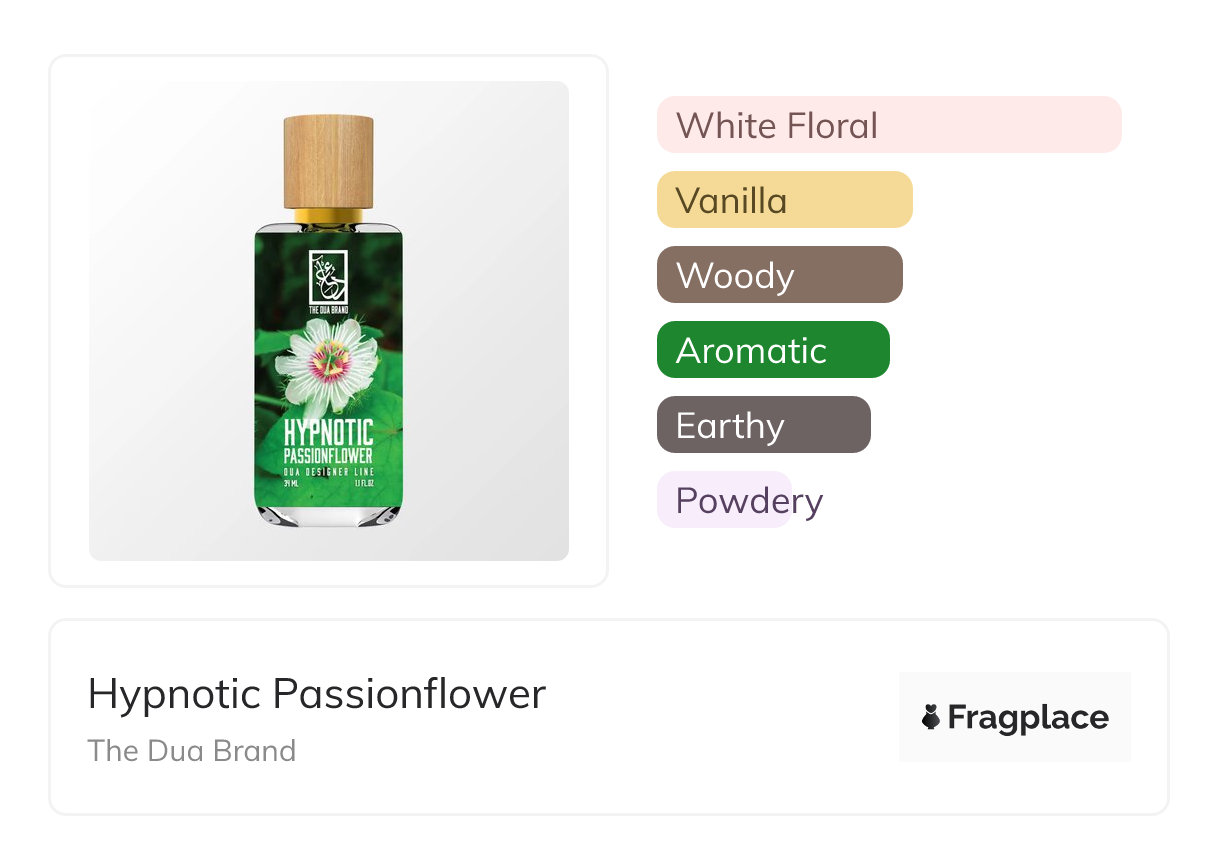The image size is (1218, 864).
Task: Click the 34 ML marking on the bottle
Action: (x=292, y=483)
